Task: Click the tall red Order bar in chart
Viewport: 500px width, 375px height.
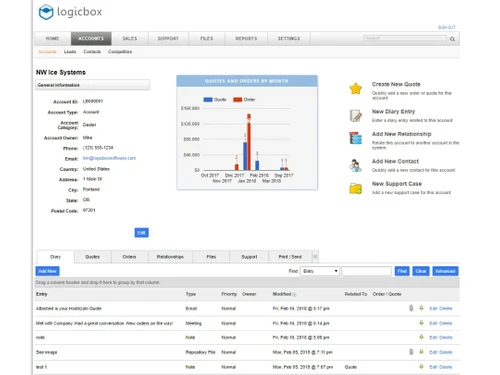Action: pos(249,142)
